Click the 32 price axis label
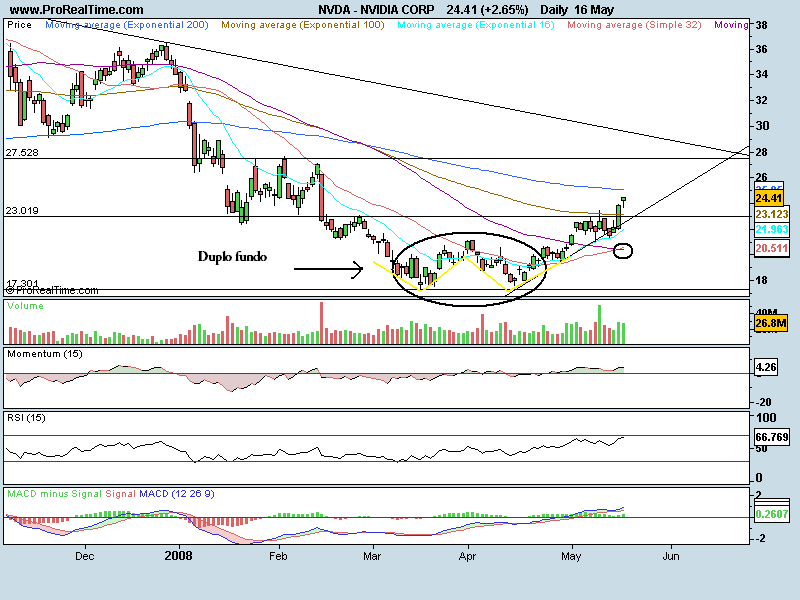The height and width of the screenshot is (600, 800). pos(762,100)
